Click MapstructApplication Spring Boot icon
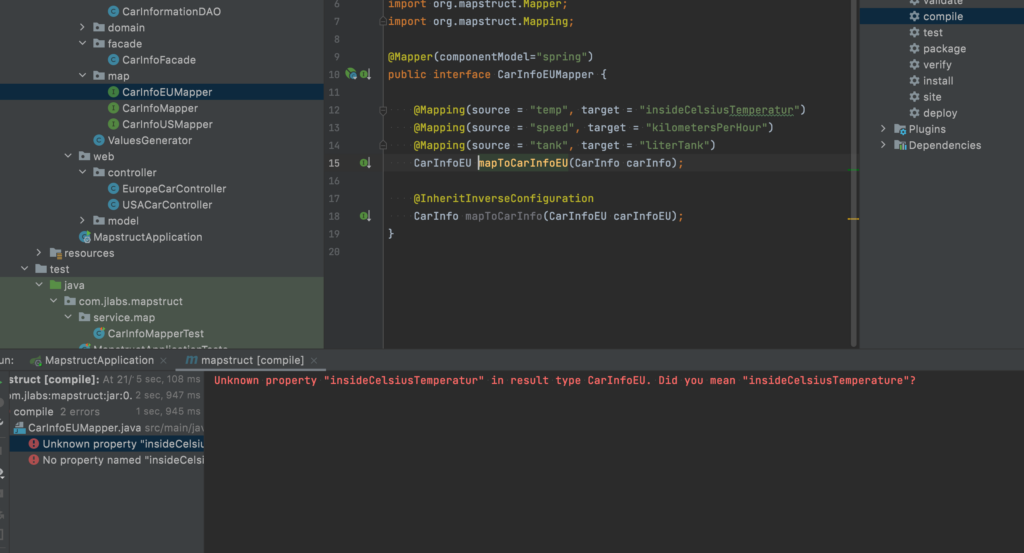The height and width of the screenshot is (553, 1024). click(85, 237)
